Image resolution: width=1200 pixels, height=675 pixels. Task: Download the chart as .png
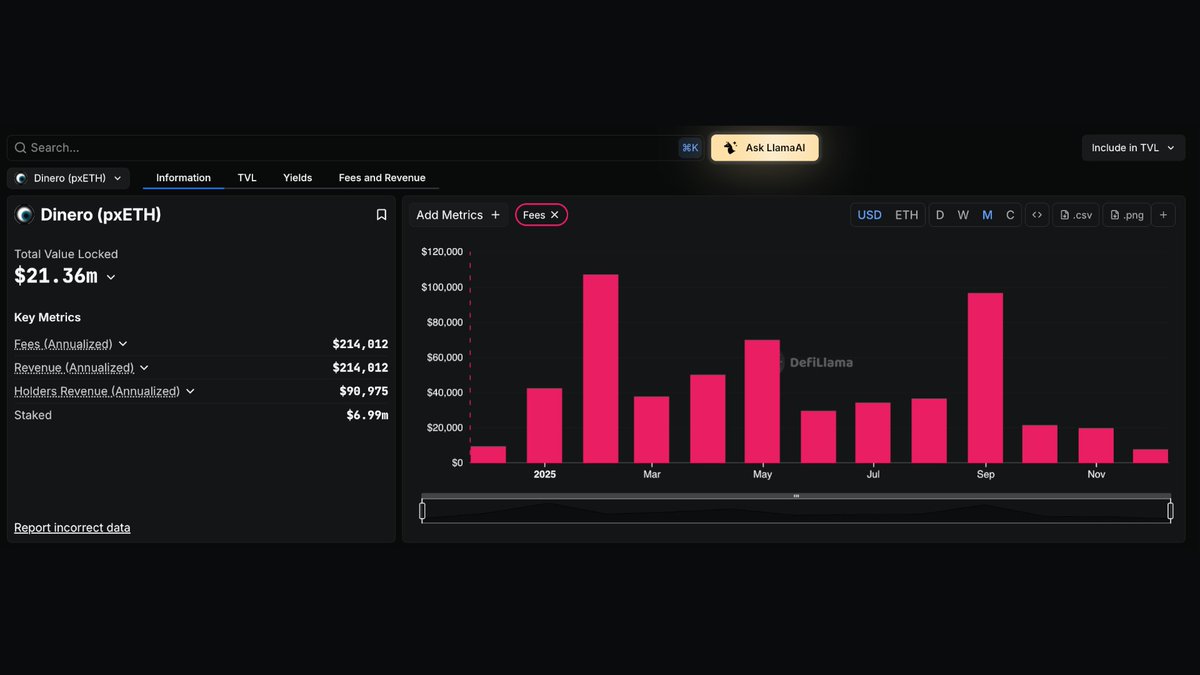(x=1127, y=215)
